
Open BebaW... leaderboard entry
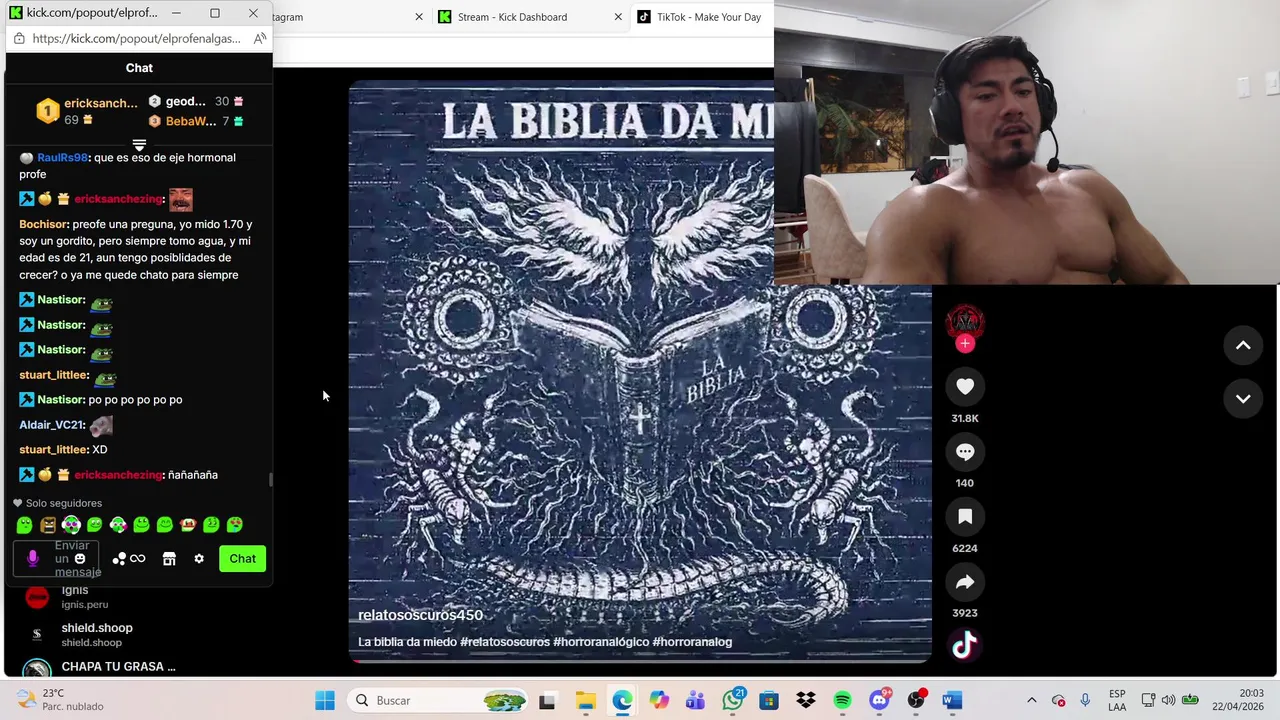(196, 121)
